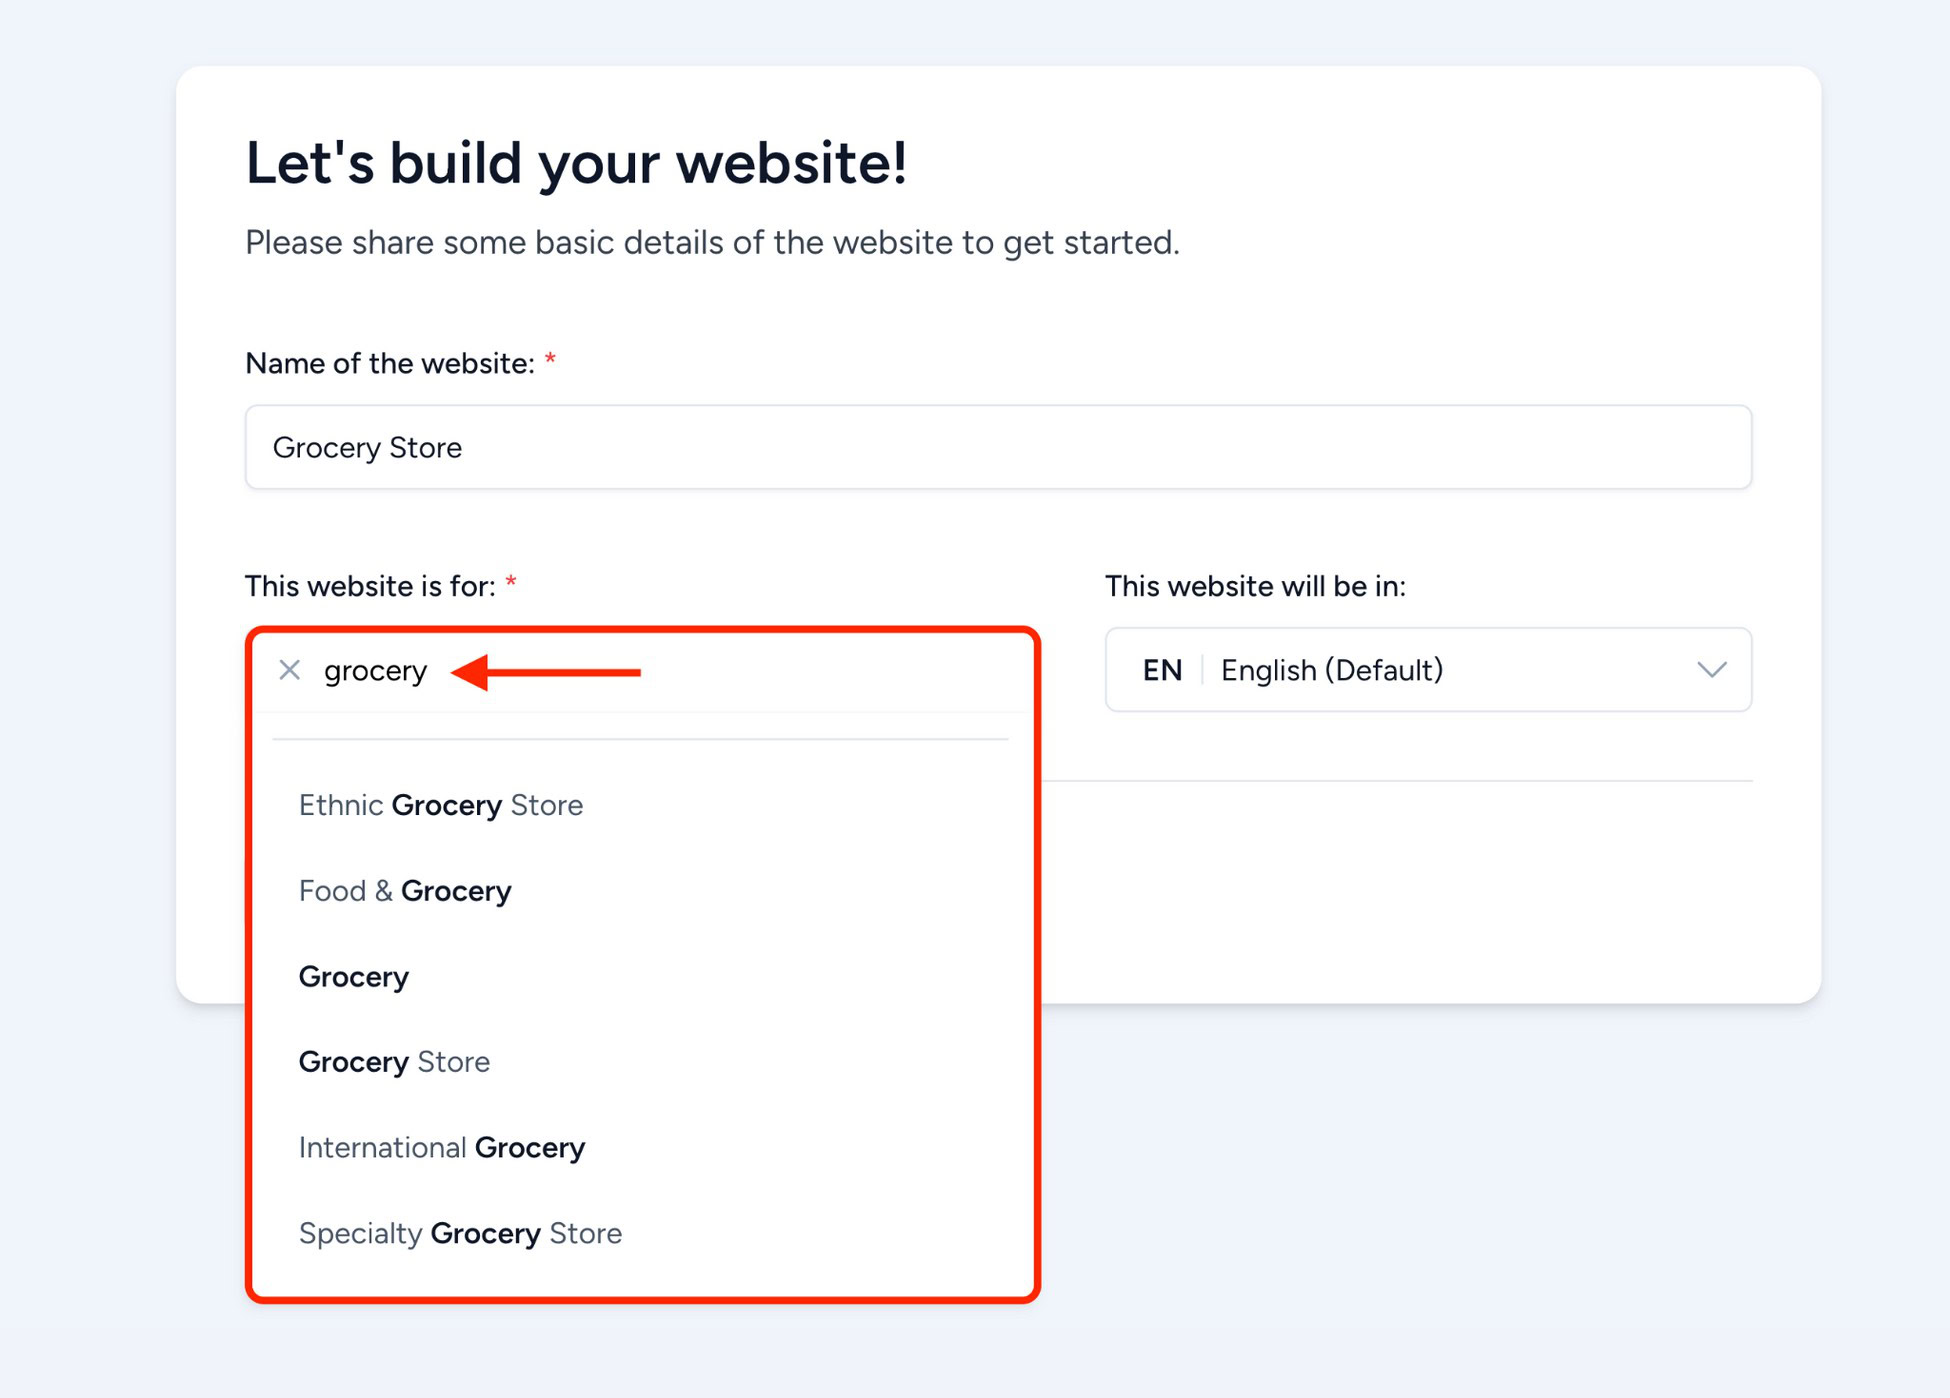
Task: Click the chevron arrow of the language selector
Action: click(1712, 670)
